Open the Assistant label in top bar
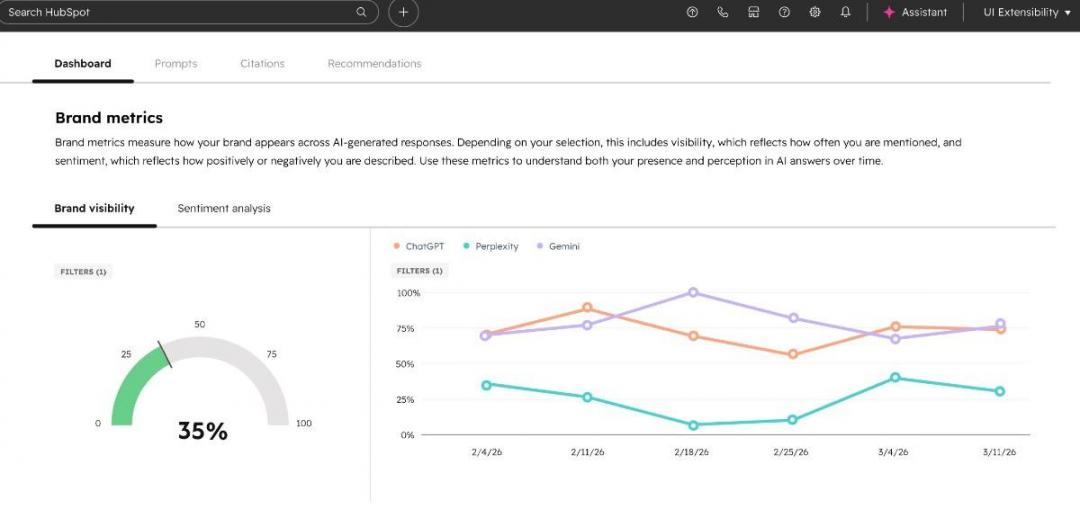The image size is (1080, 518). coord(924,12)
